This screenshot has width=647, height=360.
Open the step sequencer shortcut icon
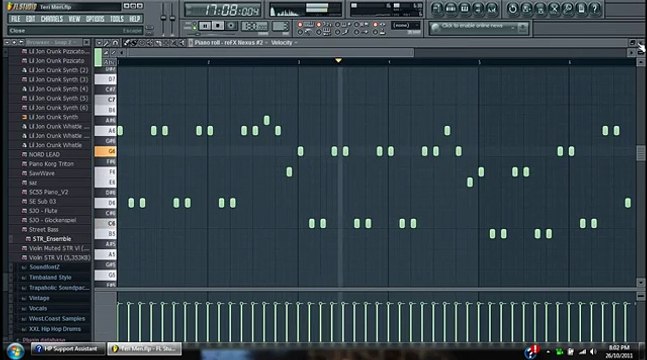tap(451, 9)
